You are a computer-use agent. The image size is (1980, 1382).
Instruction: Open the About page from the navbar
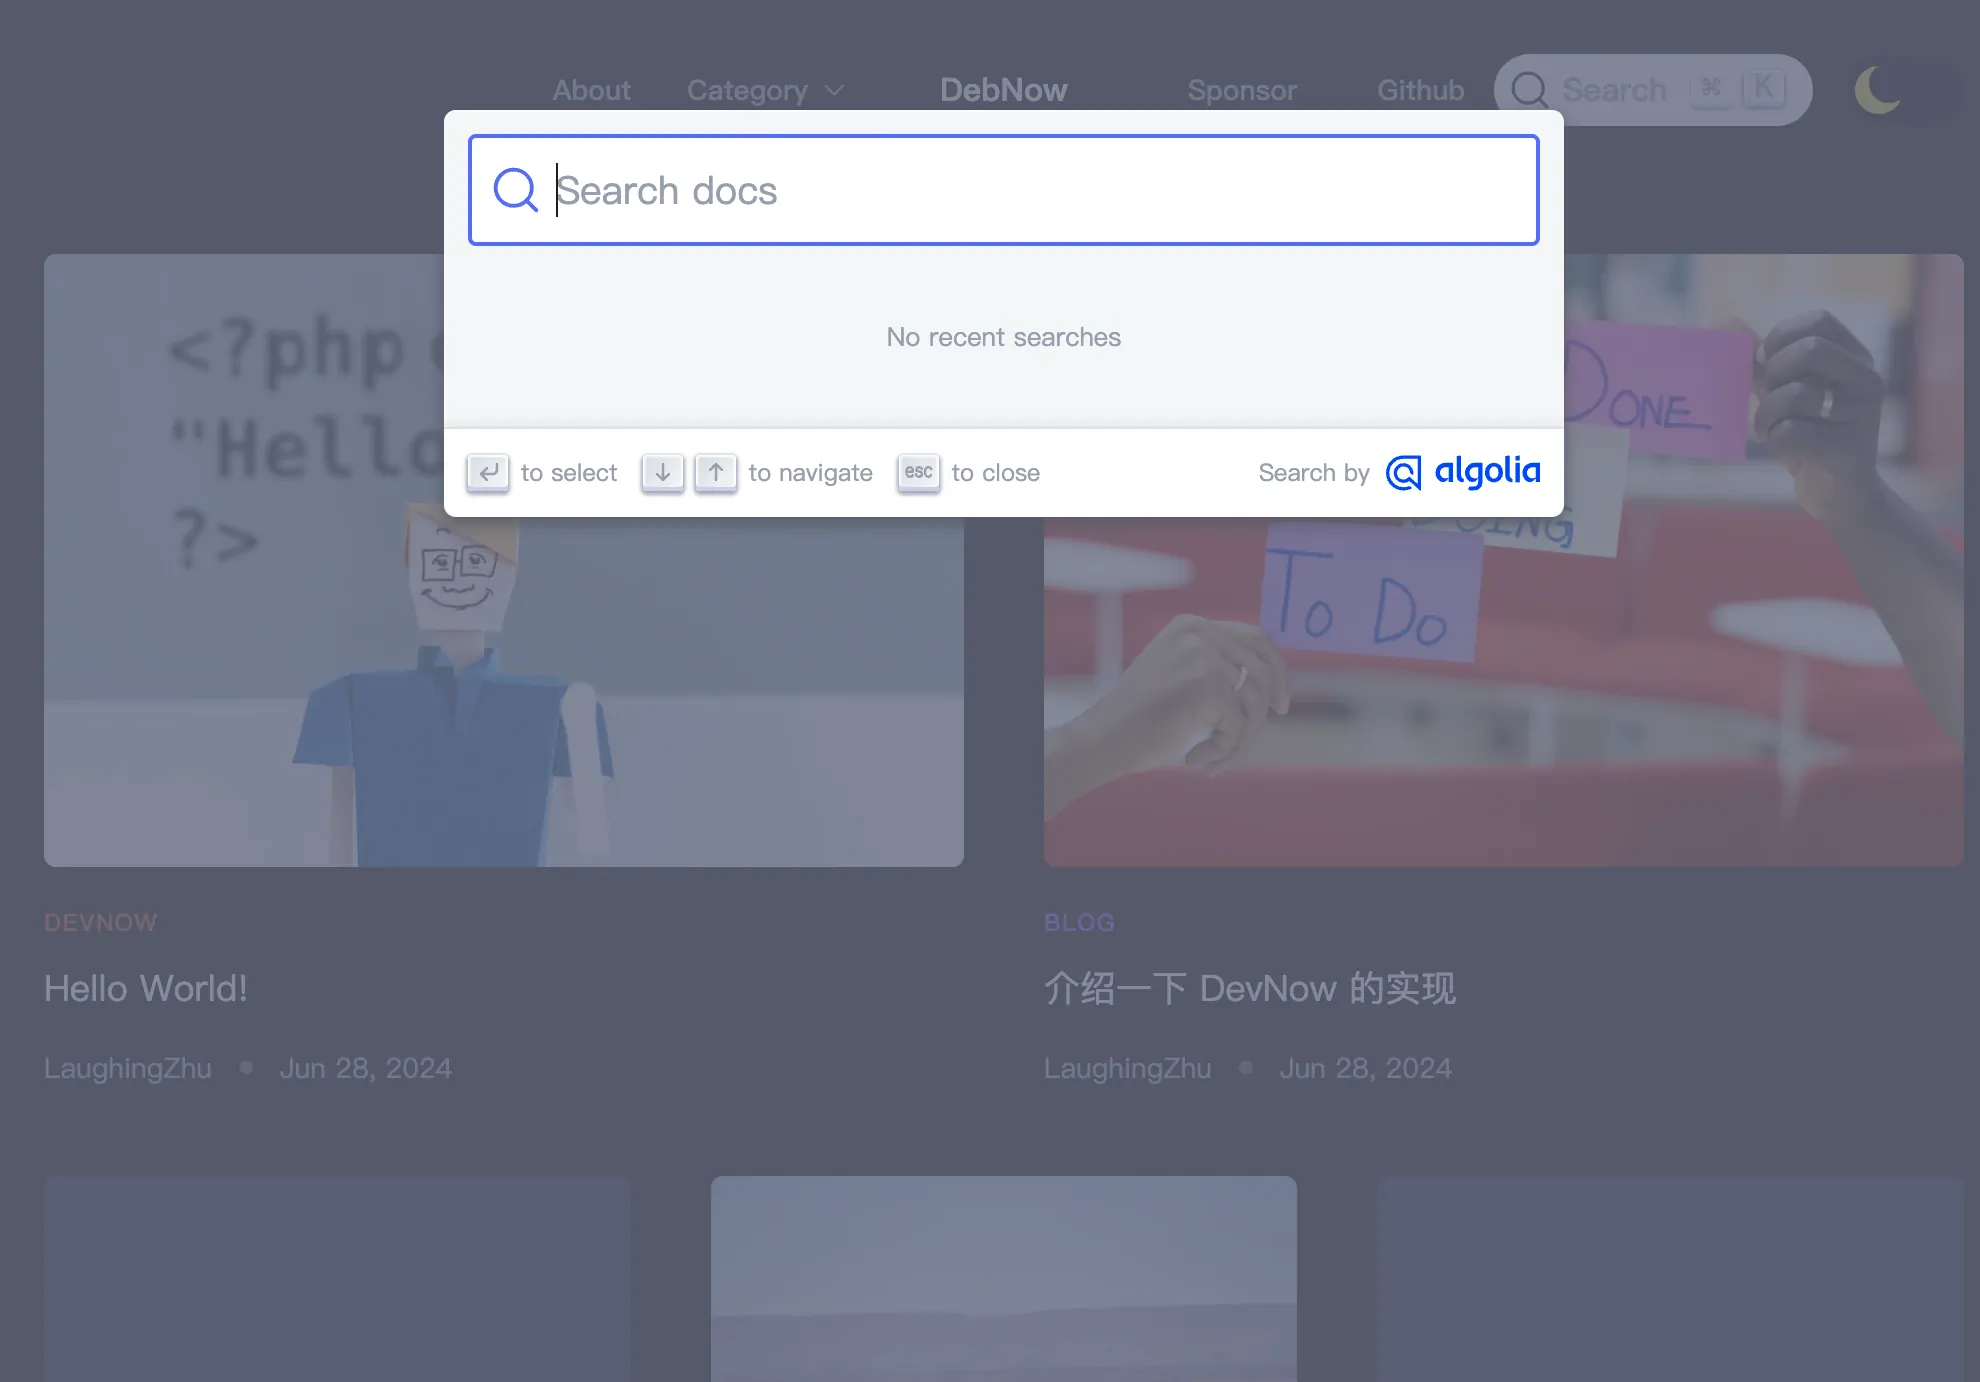(591, 90)
